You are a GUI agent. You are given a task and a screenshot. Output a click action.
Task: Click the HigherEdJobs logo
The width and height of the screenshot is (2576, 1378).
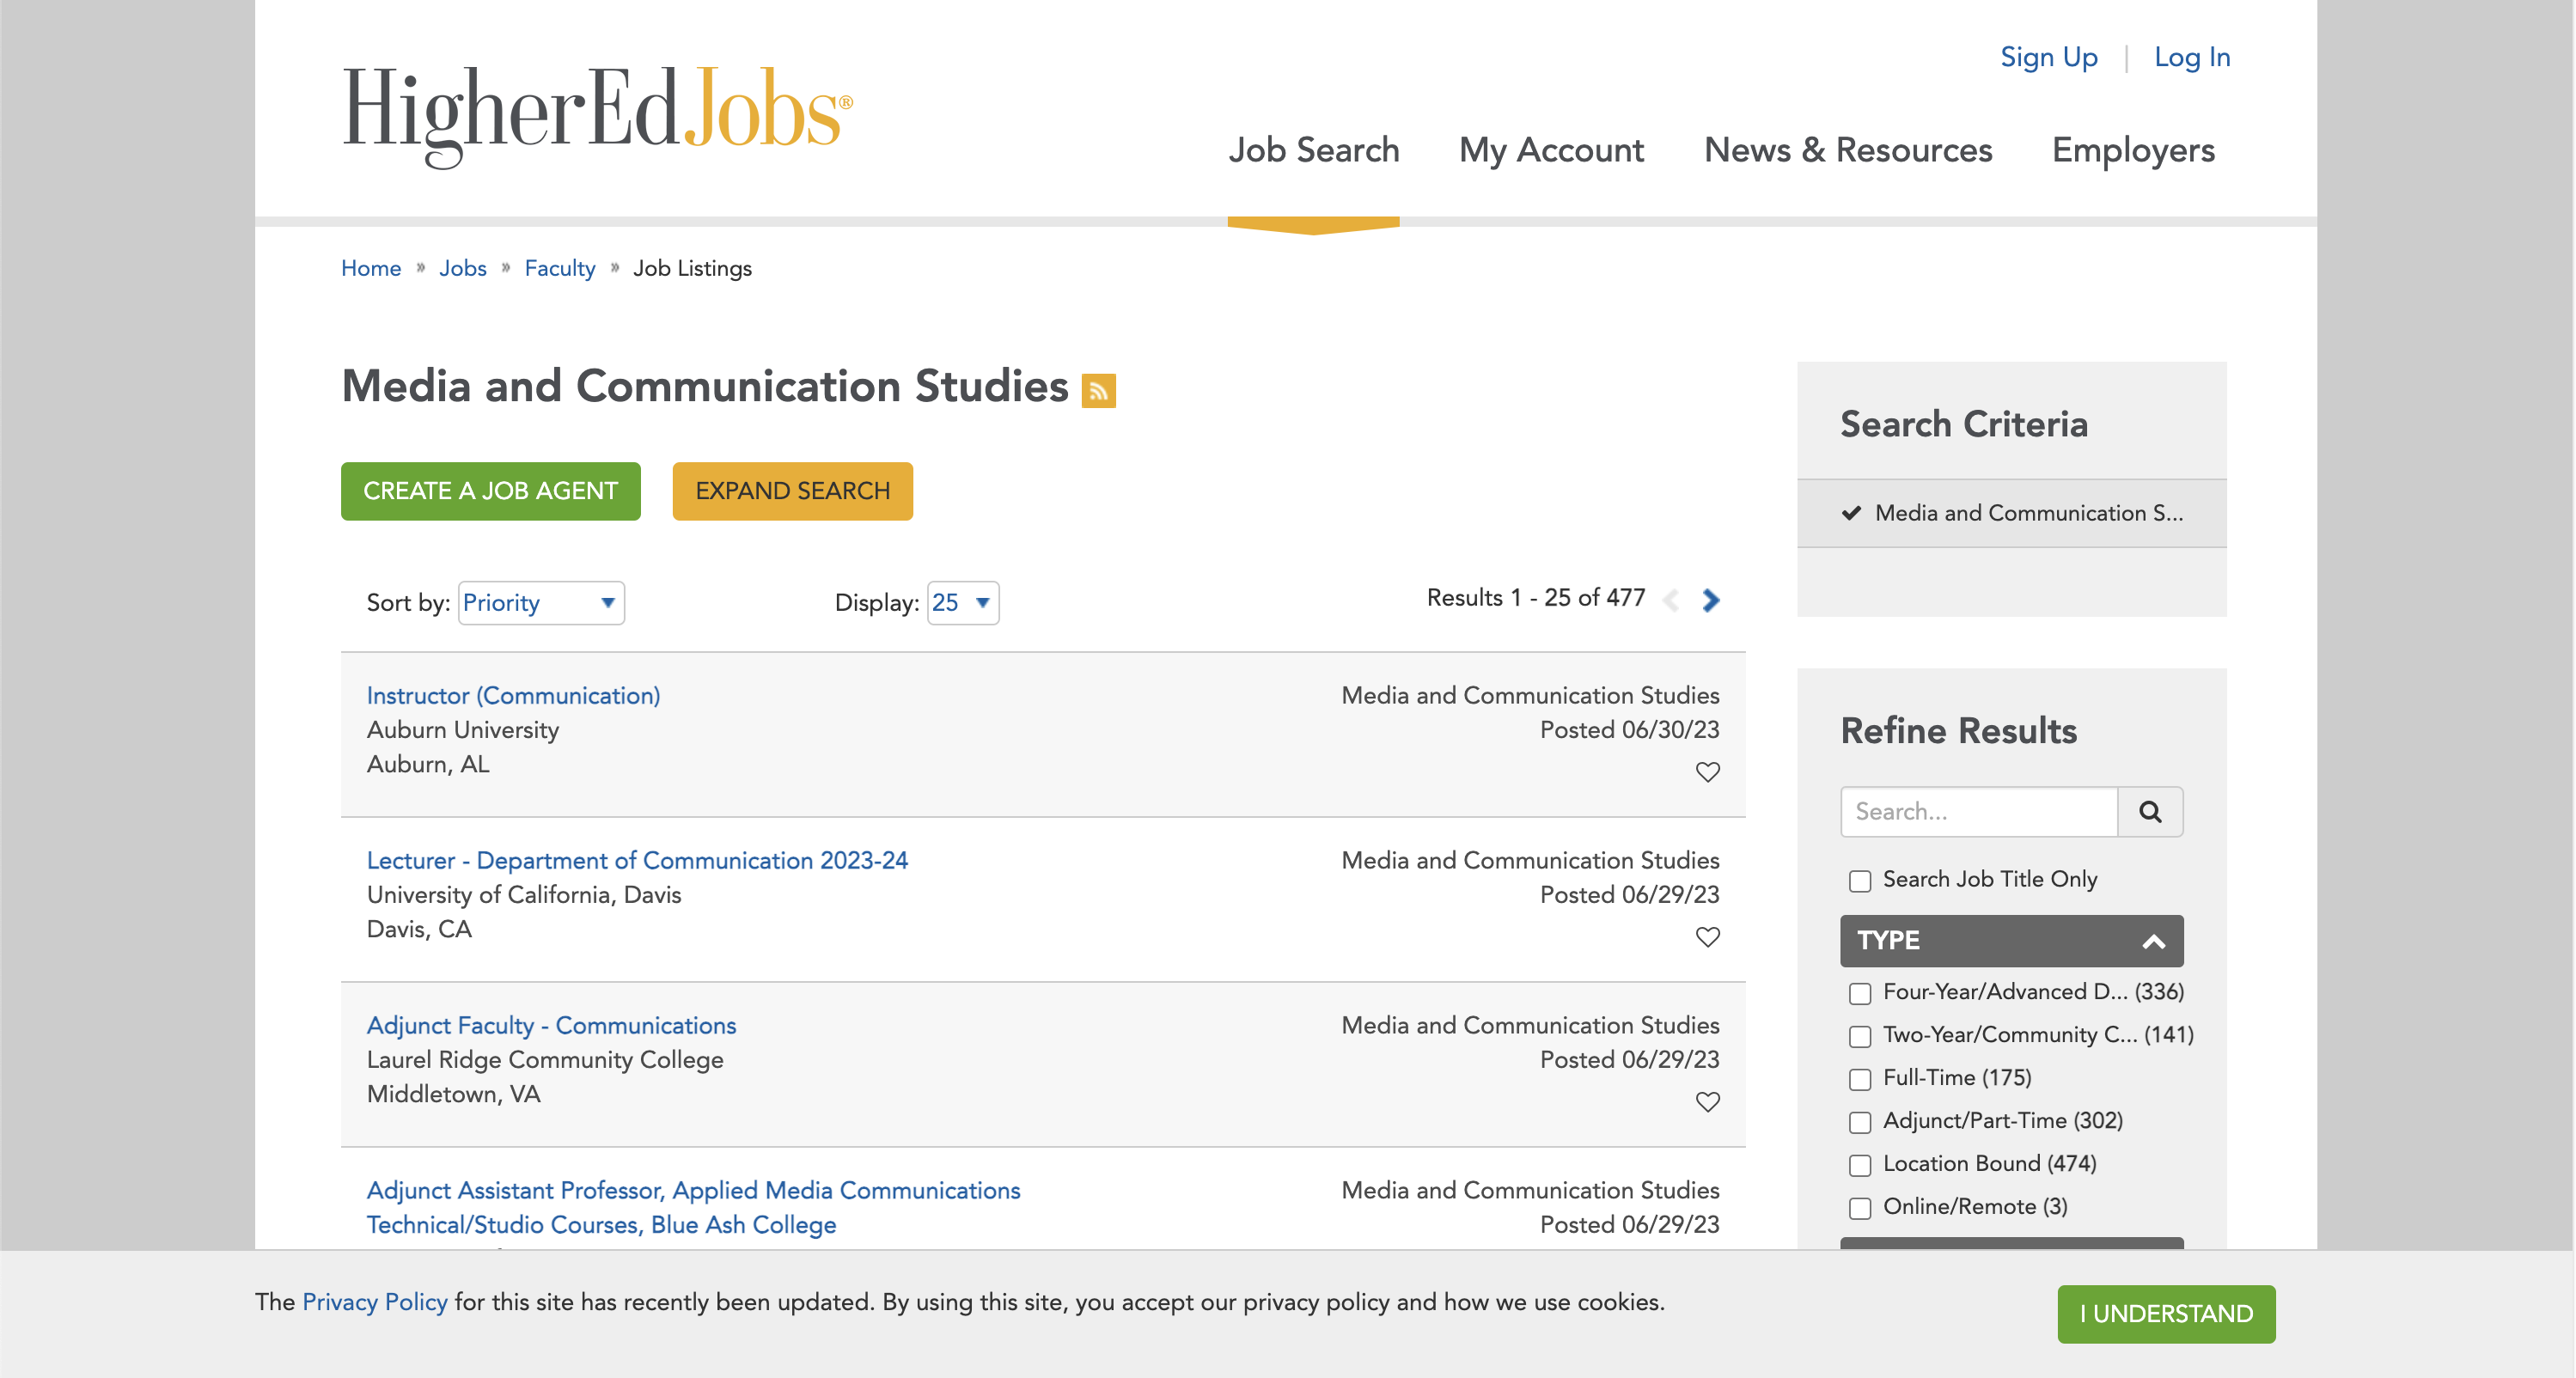(x=597, y=115)
